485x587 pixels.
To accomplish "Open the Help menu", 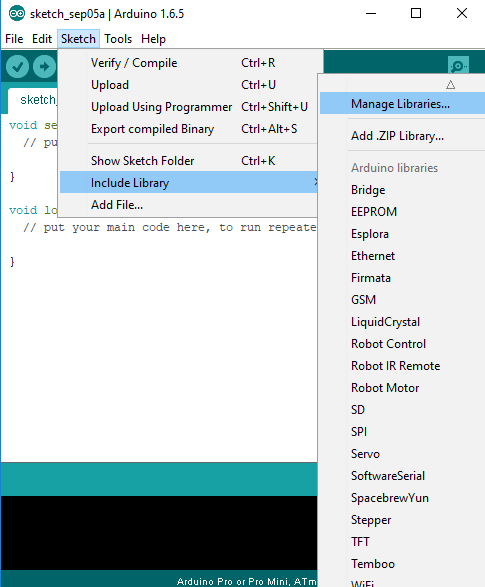I will (x=153, y=39).
